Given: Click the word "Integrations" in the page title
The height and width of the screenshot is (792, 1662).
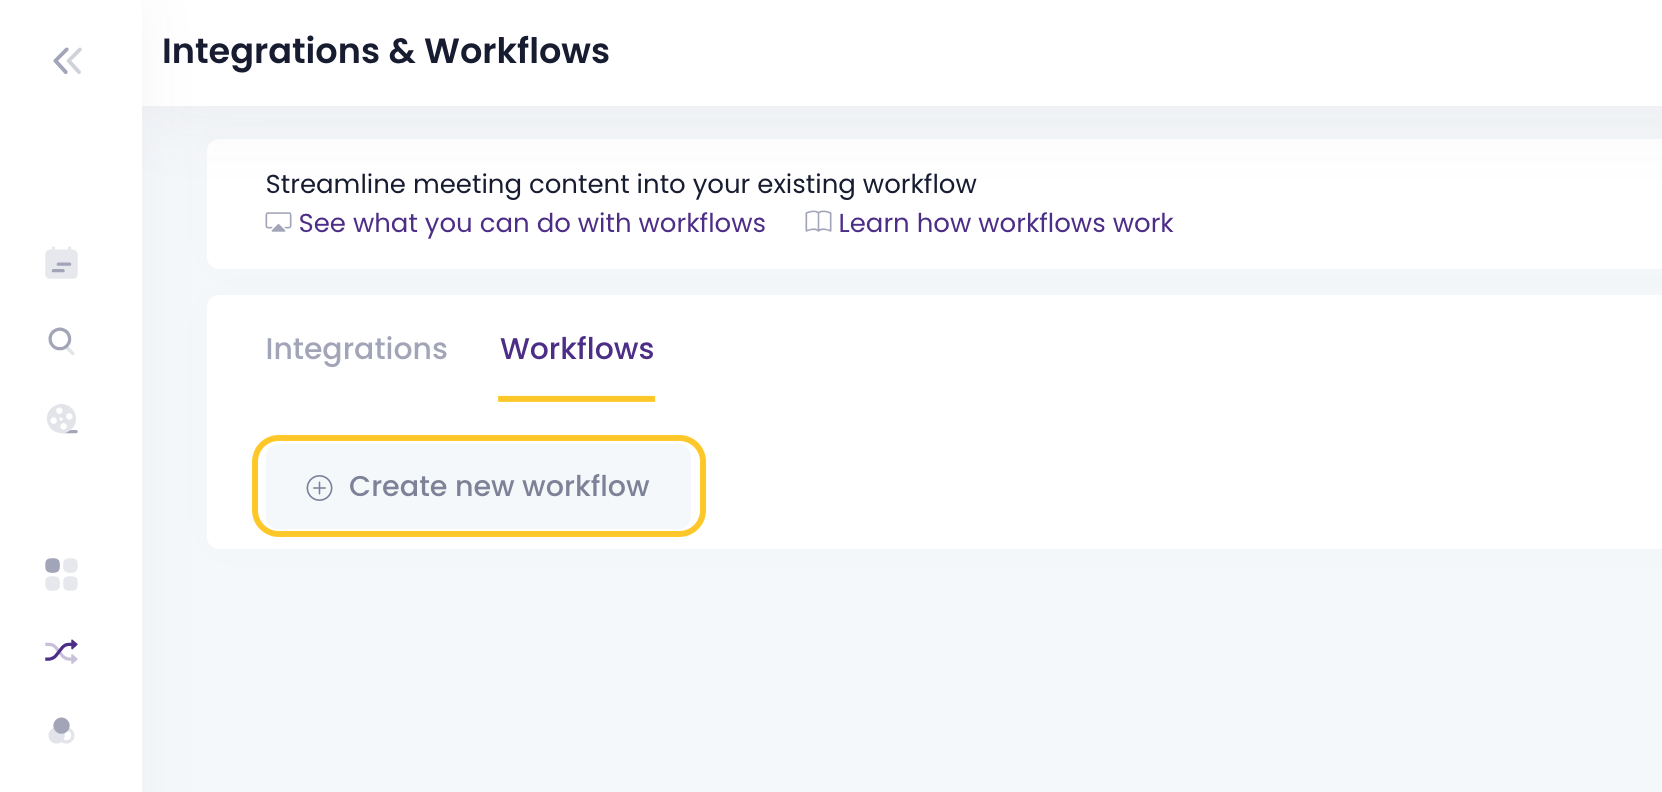Looking at the screenshot, I should [270, 51].
